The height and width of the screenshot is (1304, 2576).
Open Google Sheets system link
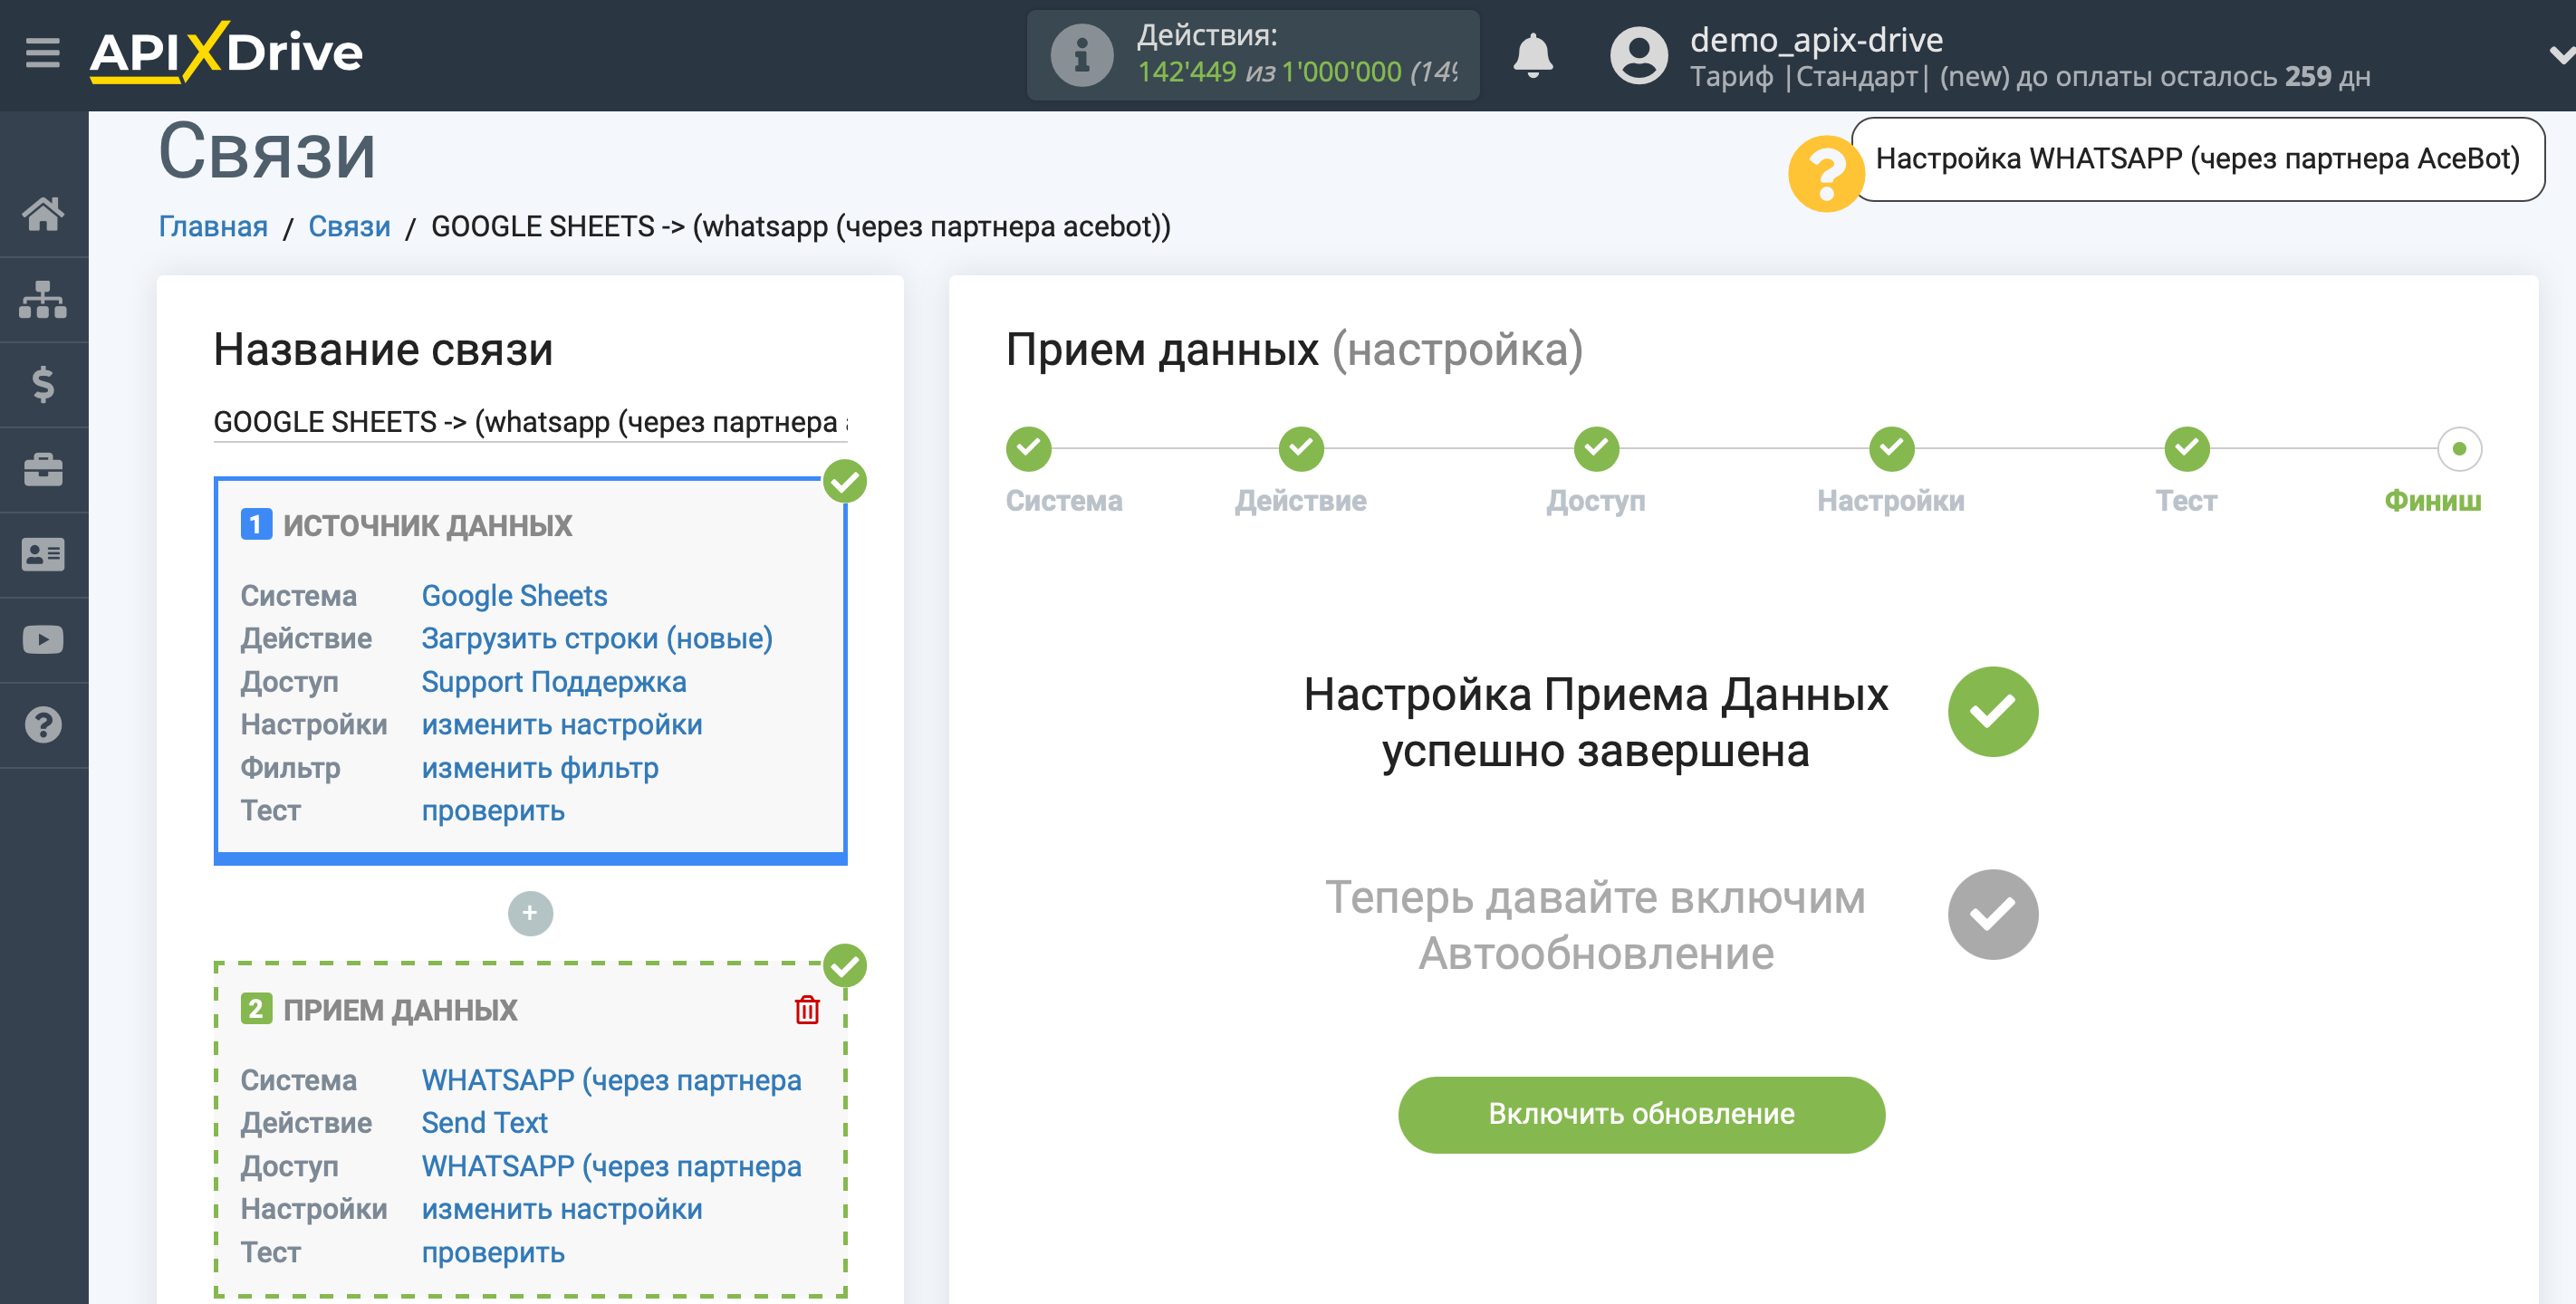click(x=514, y=595)
